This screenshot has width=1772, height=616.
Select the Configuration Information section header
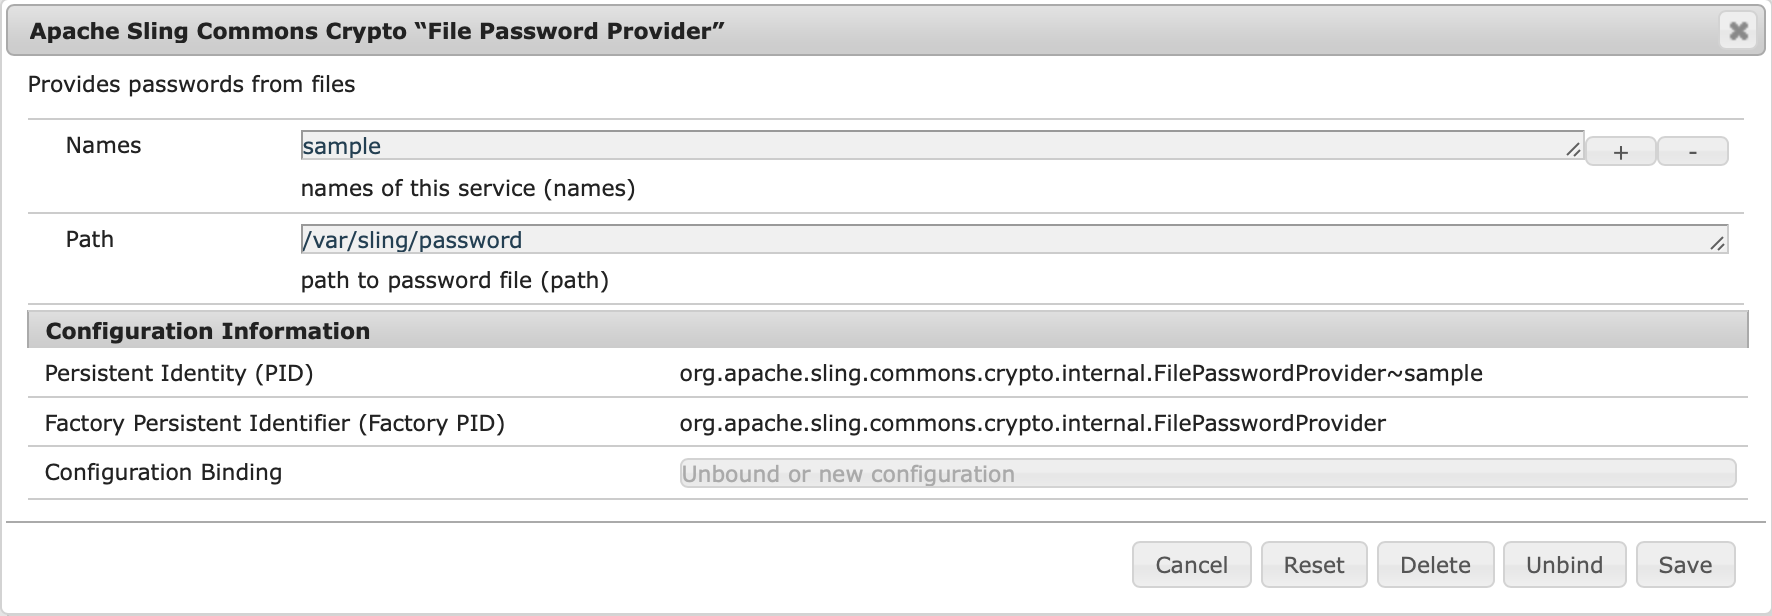coord(208,331)
